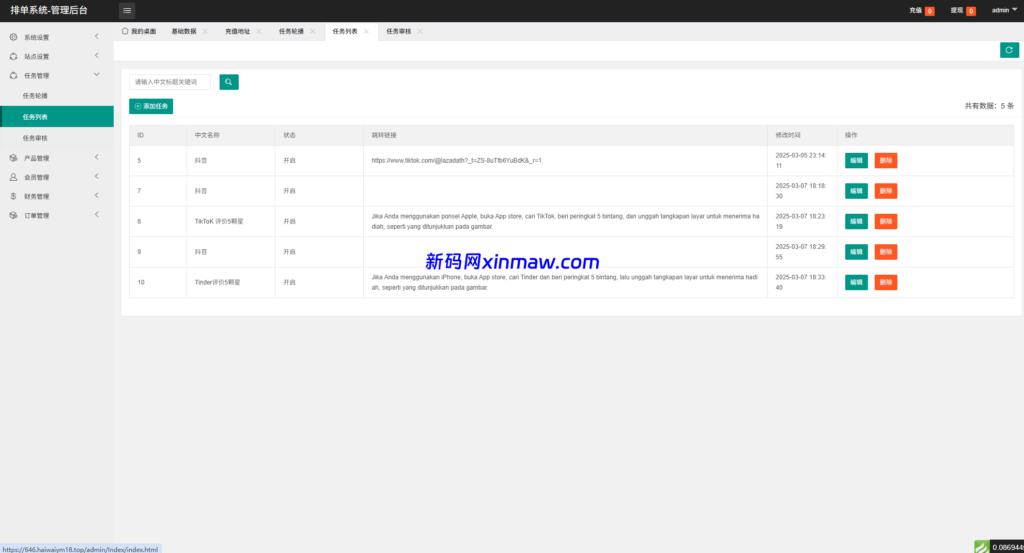Click the 财务管理 dollar icon
This screenshot has height=553, width=1024.
pyautogui.click(x=13, y=196)
